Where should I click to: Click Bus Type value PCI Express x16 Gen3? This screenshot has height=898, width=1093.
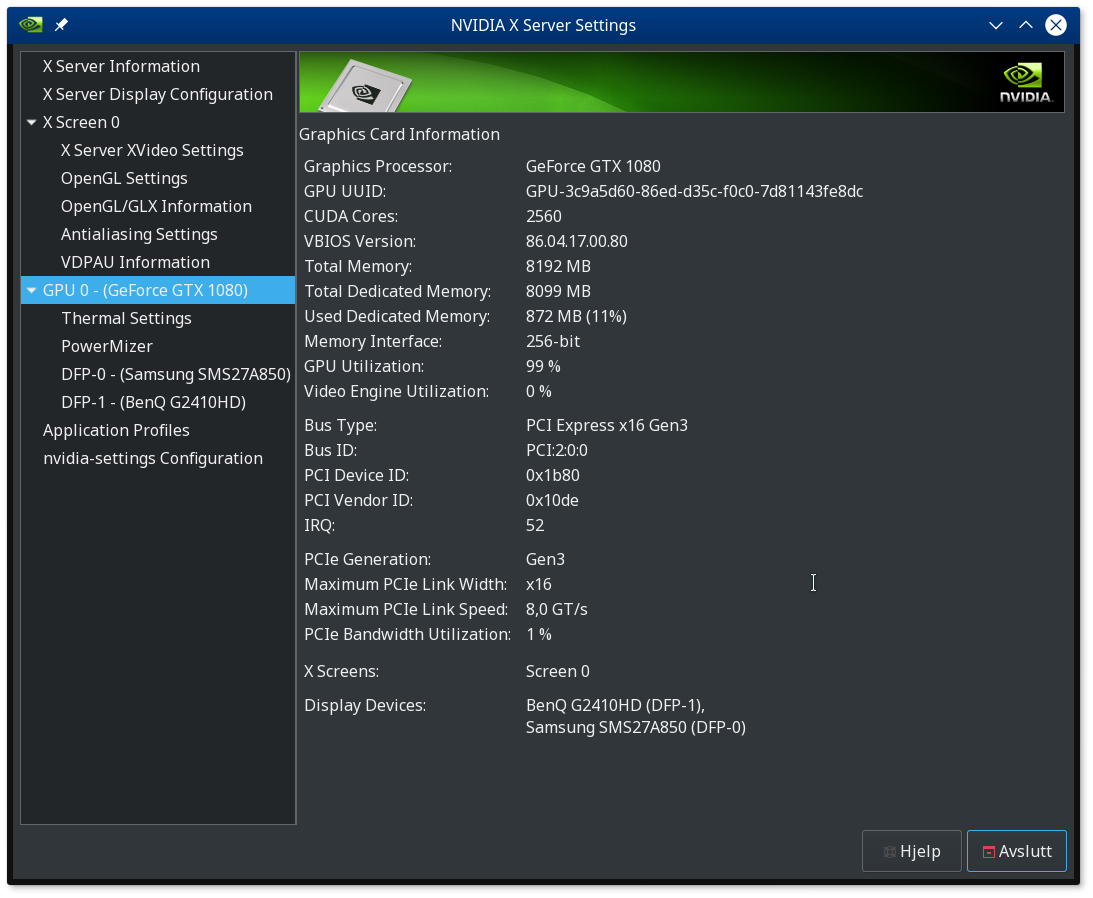tap(606, 425)
